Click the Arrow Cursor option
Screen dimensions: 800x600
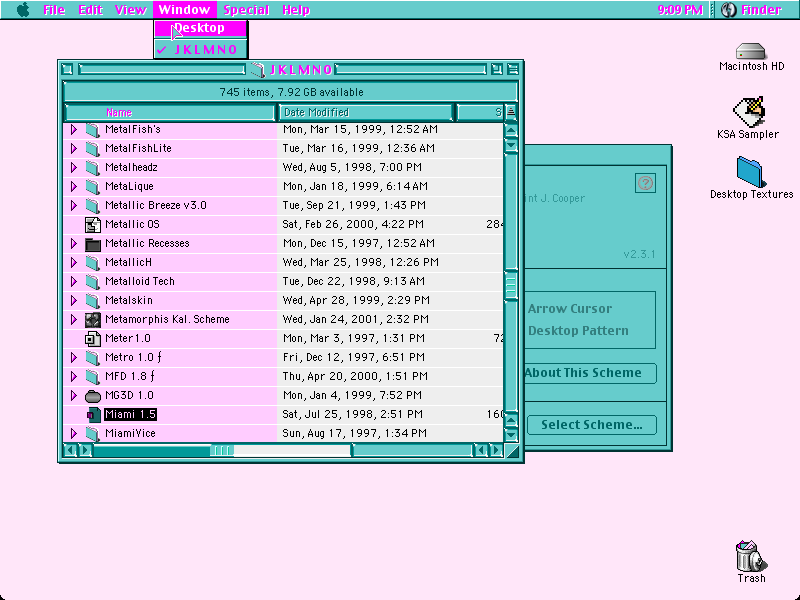point(570,309)
